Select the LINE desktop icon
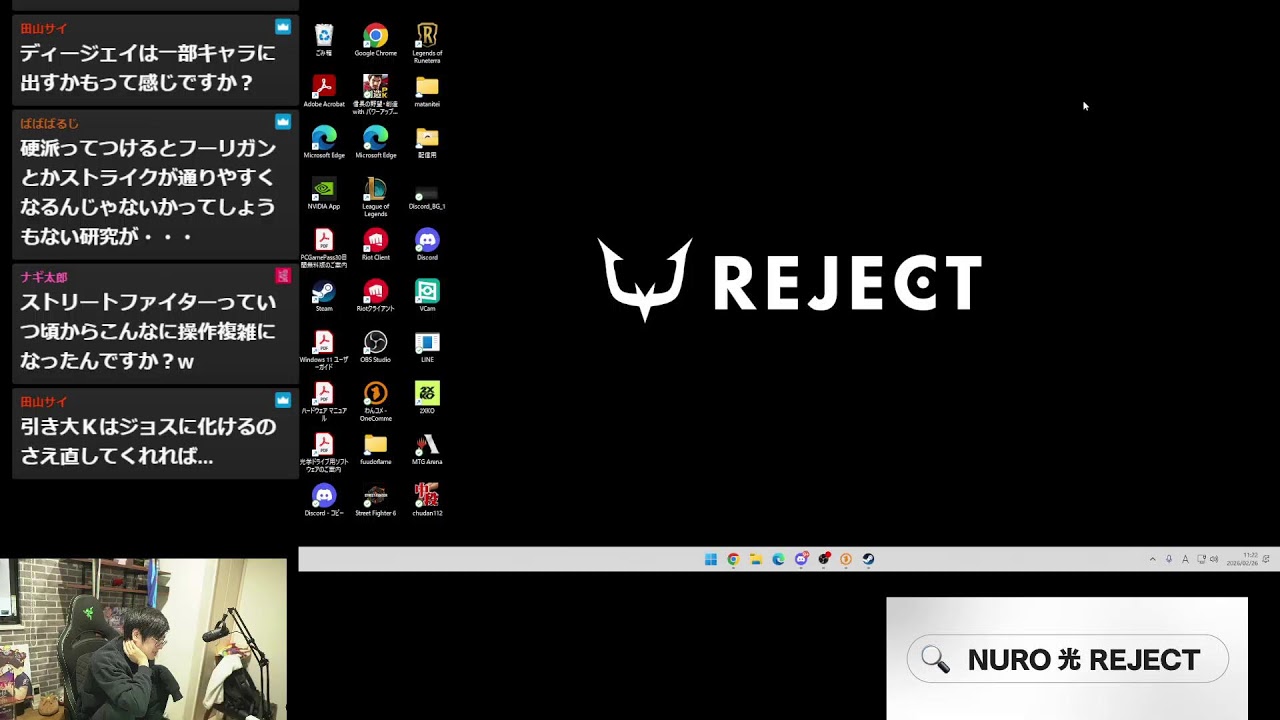 coord(427,346)
